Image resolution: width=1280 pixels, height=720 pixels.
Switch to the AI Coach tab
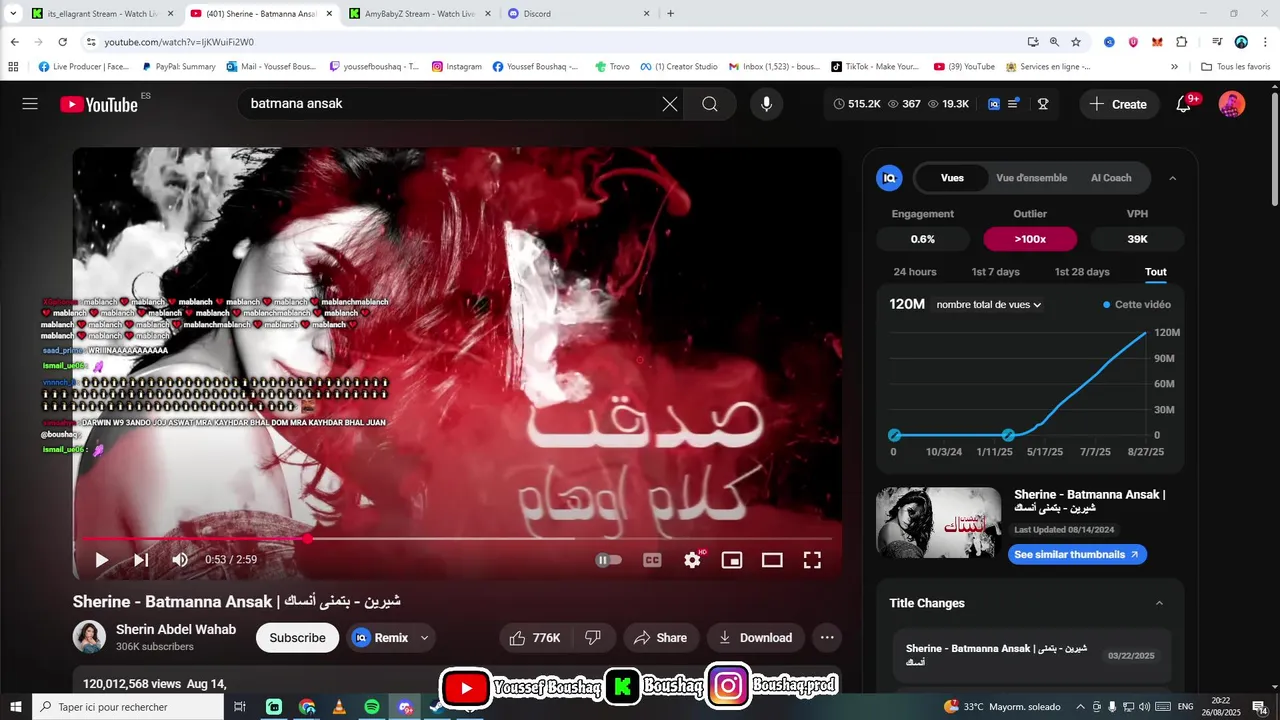pyautogui.click(x=1111, y=178)
